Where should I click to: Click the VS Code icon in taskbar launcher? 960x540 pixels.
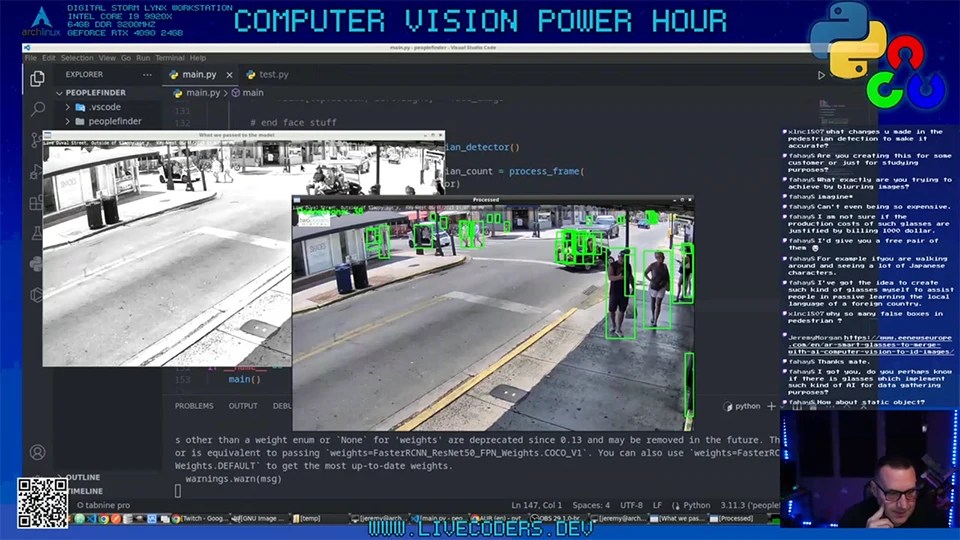point(92,519)
